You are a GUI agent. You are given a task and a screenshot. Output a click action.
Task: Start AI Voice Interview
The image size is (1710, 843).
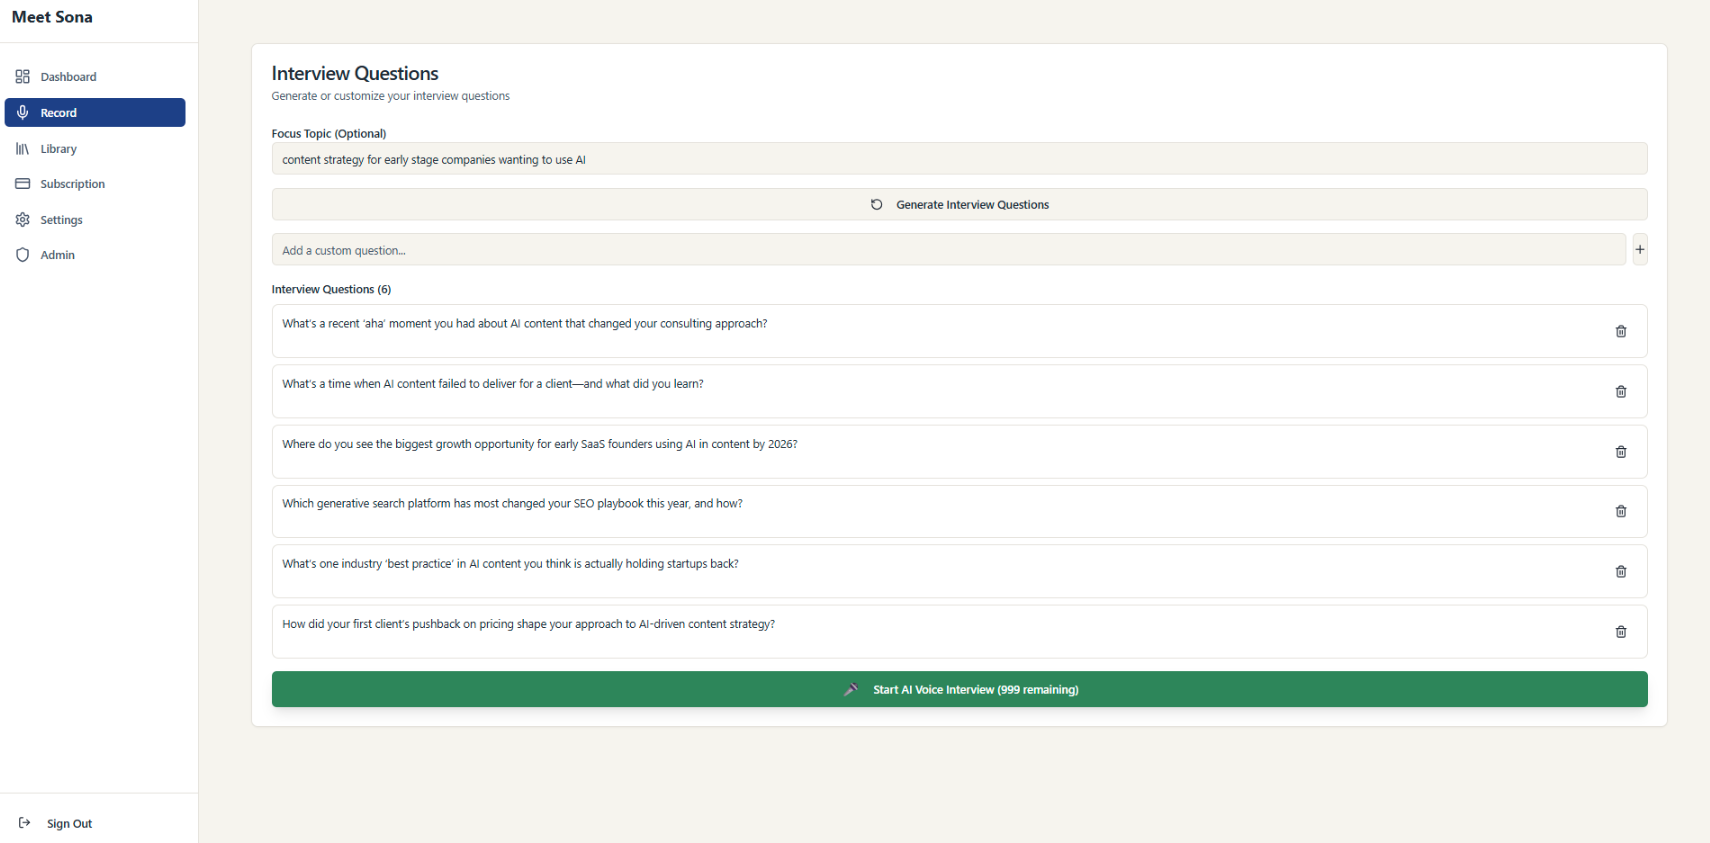point(959,689)
